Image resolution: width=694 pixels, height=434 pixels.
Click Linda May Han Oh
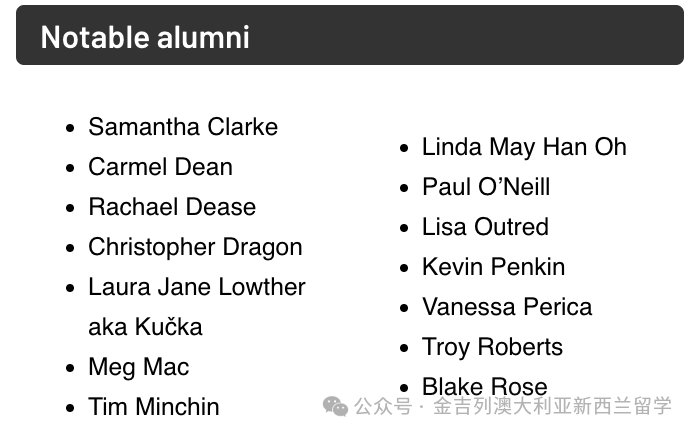pyautogui.click(x=524, y=147)
